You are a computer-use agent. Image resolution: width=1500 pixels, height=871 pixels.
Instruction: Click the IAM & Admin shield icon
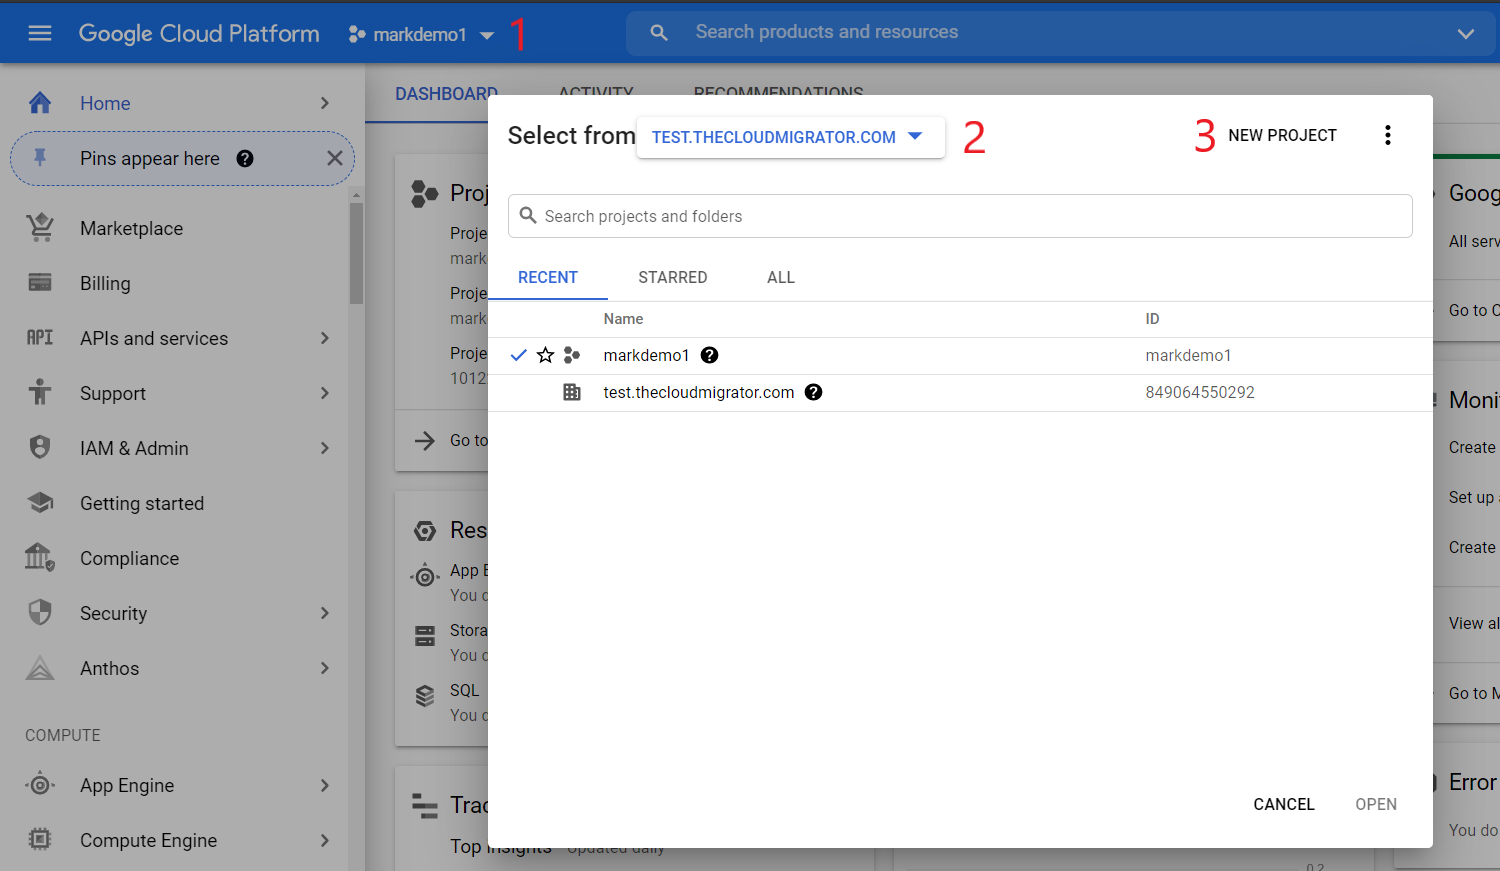pos(40,447)
